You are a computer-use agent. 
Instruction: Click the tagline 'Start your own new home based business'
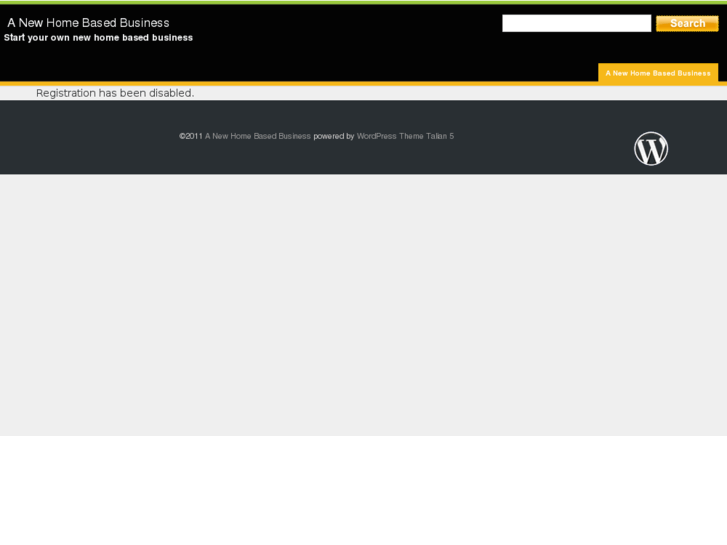pos(98,38)
